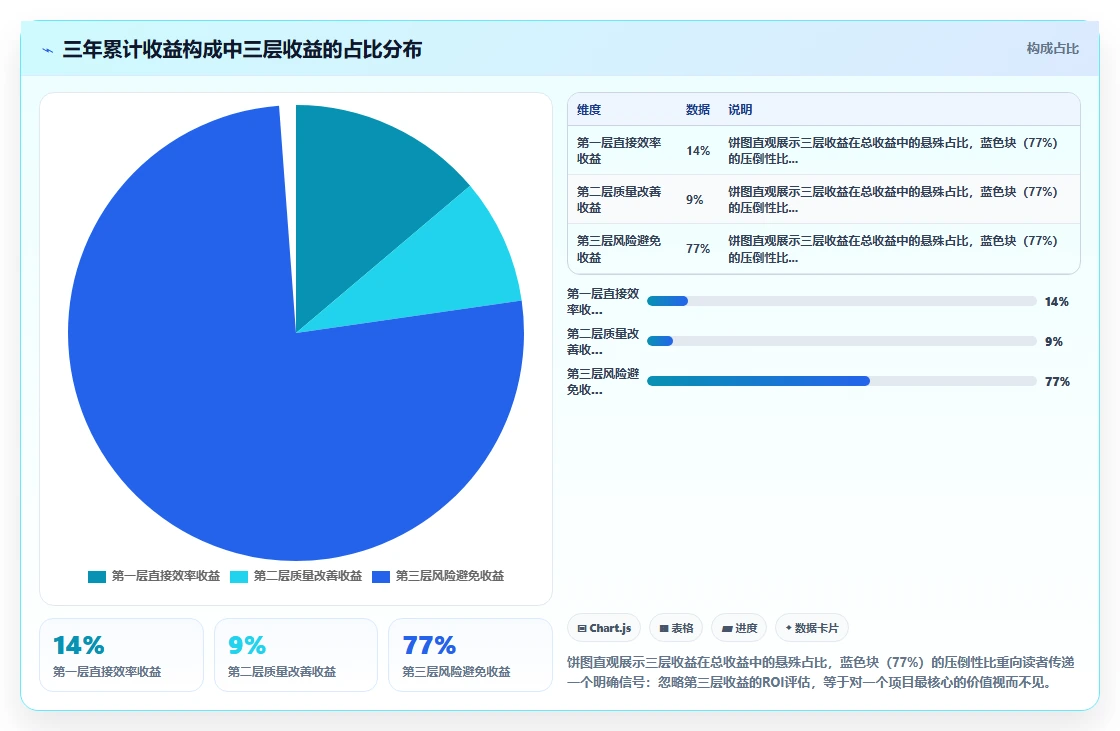This screenshot has width=1120, height=731.
Task: Toggle 第一层直接效率收益 legend swatch
Action: 96,577
